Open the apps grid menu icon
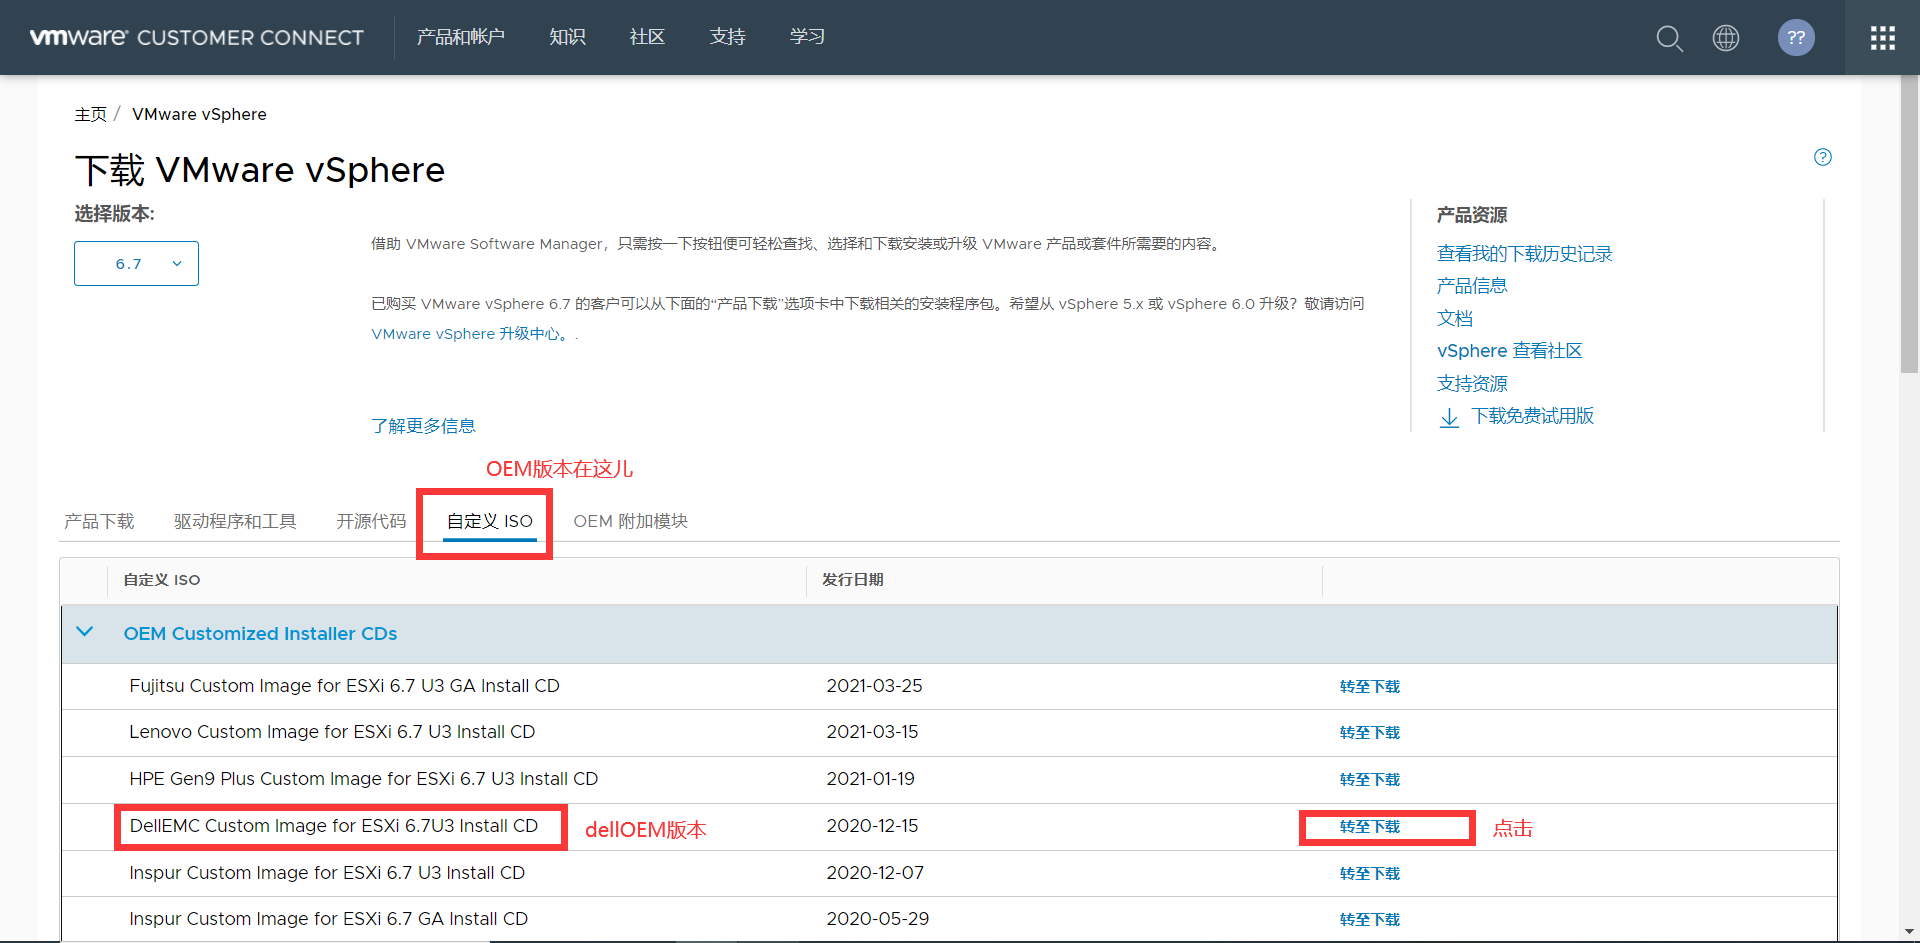The image size is (1920, 943). coord(1883,38)
